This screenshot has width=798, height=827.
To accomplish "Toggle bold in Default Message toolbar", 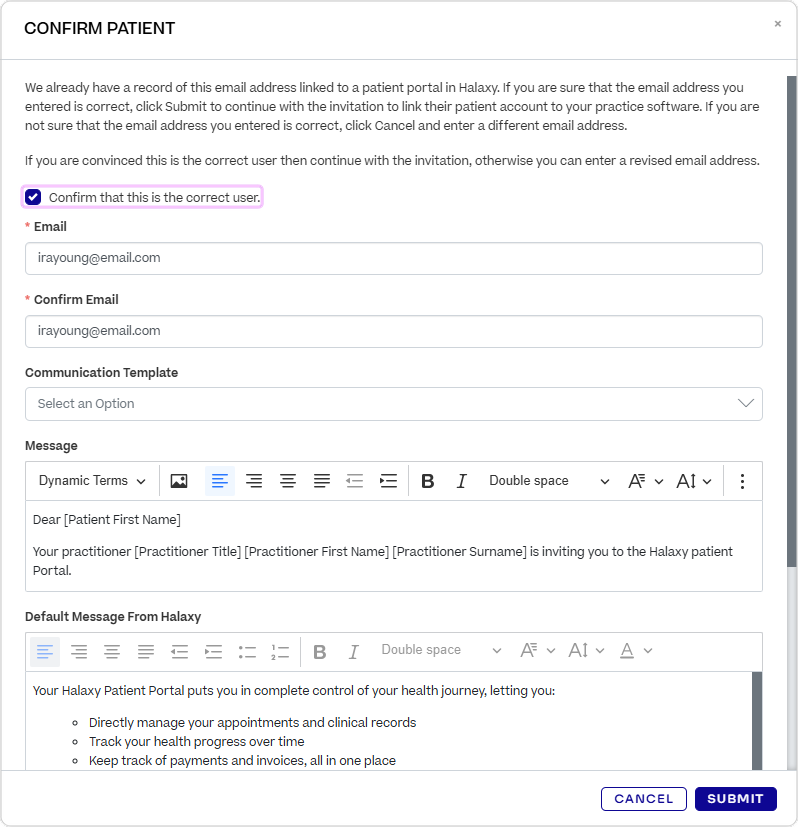I will 320,652.
